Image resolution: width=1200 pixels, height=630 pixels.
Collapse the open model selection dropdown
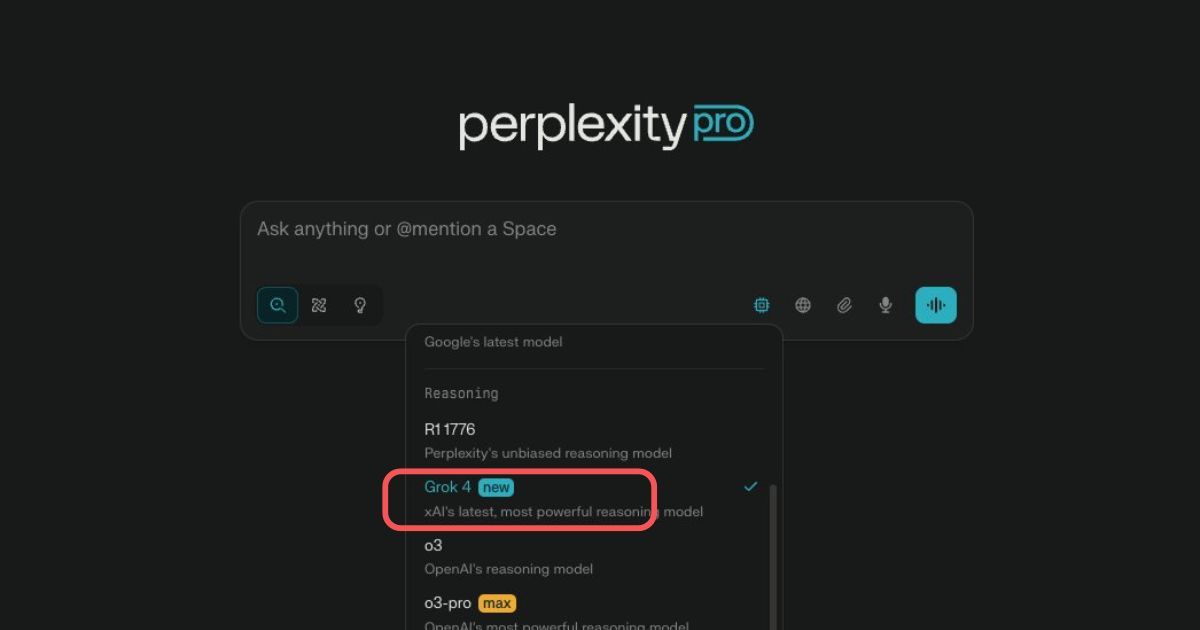(x=761, y=305)
